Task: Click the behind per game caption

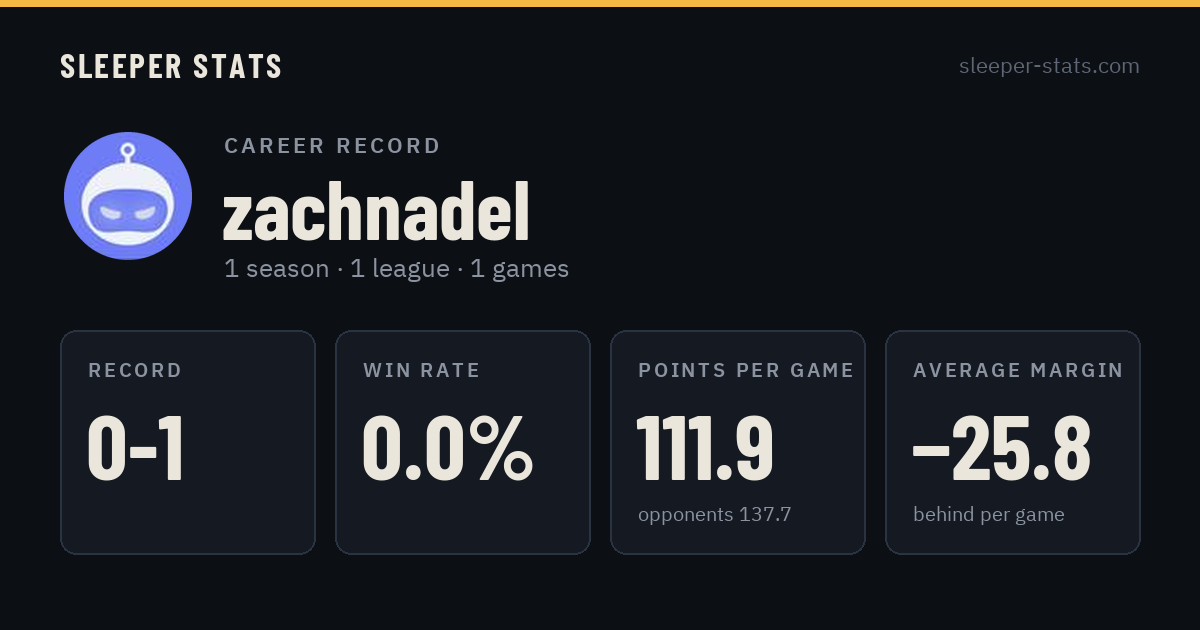Action: [989, 515]
